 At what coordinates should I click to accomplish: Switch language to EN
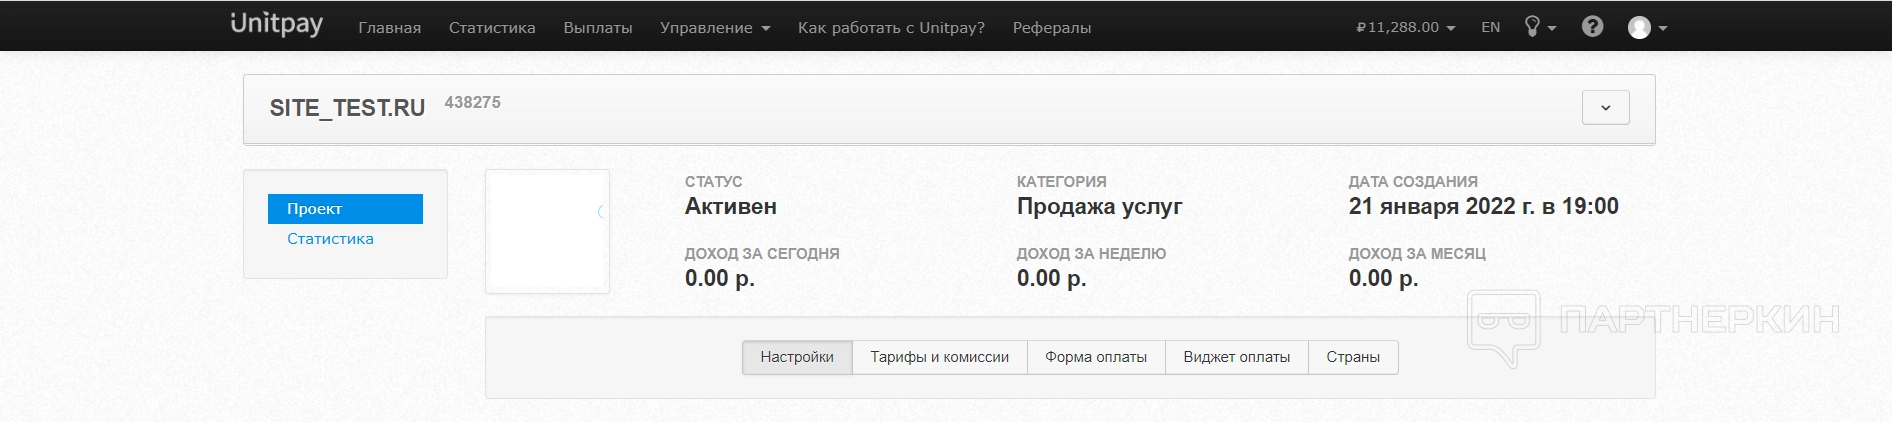click(1490, 27)
